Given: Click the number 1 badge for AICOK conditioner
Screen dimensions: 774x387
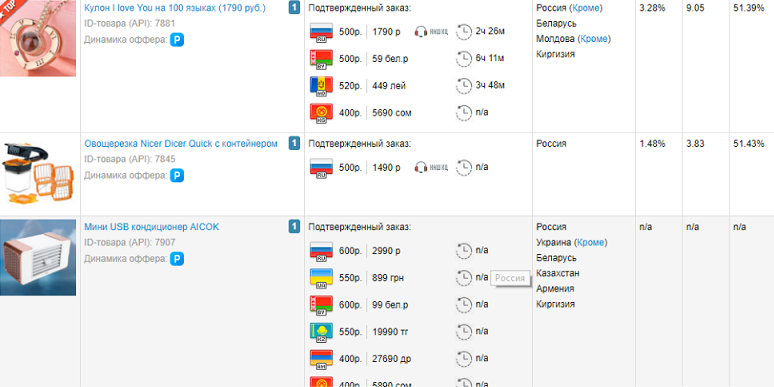Looking at the screenshot, I should pos(294,227).
